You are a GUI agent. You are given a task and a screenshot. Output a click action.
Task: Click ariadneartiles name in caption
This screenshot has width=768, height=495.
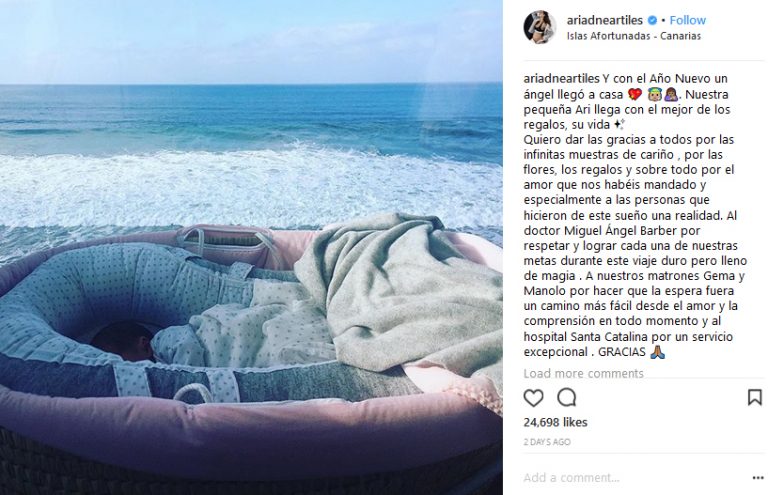(561, 78)
